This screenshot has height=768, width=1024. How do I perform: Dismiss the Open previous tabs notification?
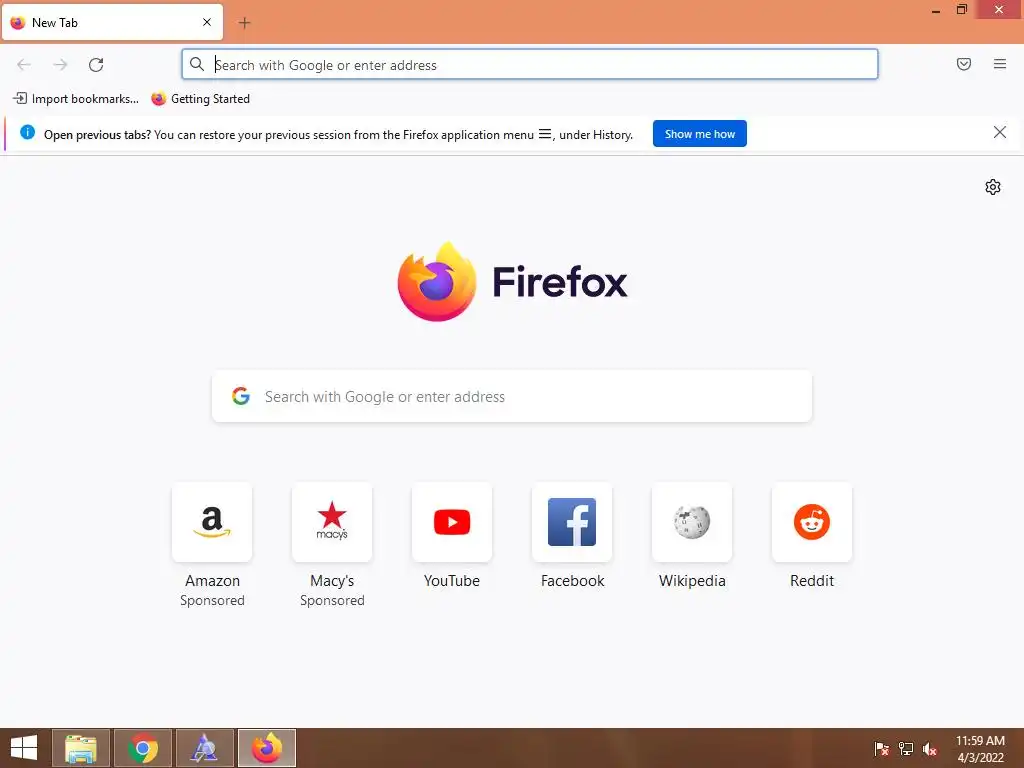pos(1000,133)
